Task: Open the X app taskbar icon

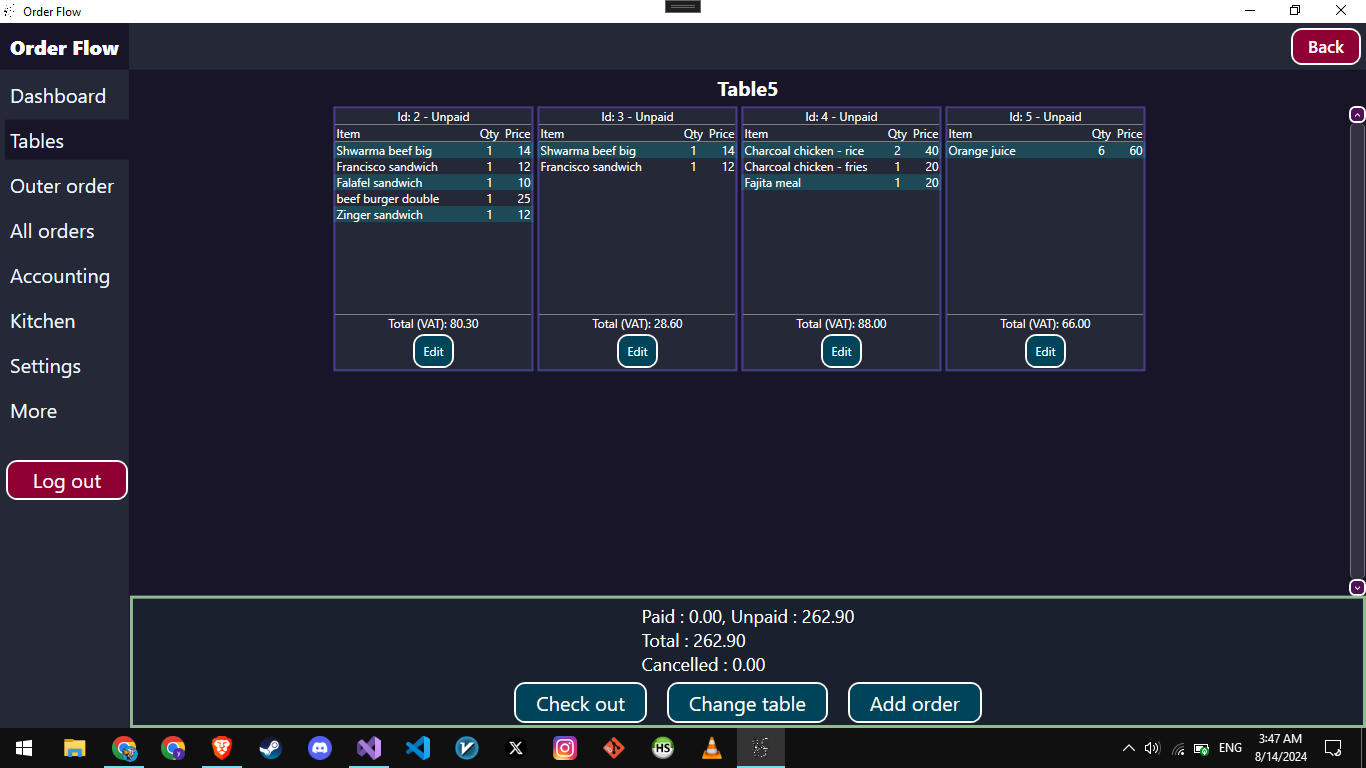Action: click(516, 748)
